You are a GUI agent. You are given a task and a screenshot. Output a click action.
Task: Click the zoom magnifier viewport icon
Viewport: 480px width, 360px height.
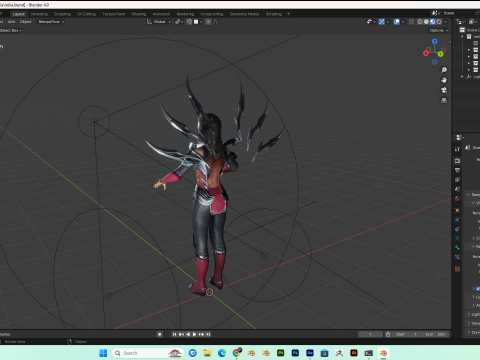coord(444,70)
